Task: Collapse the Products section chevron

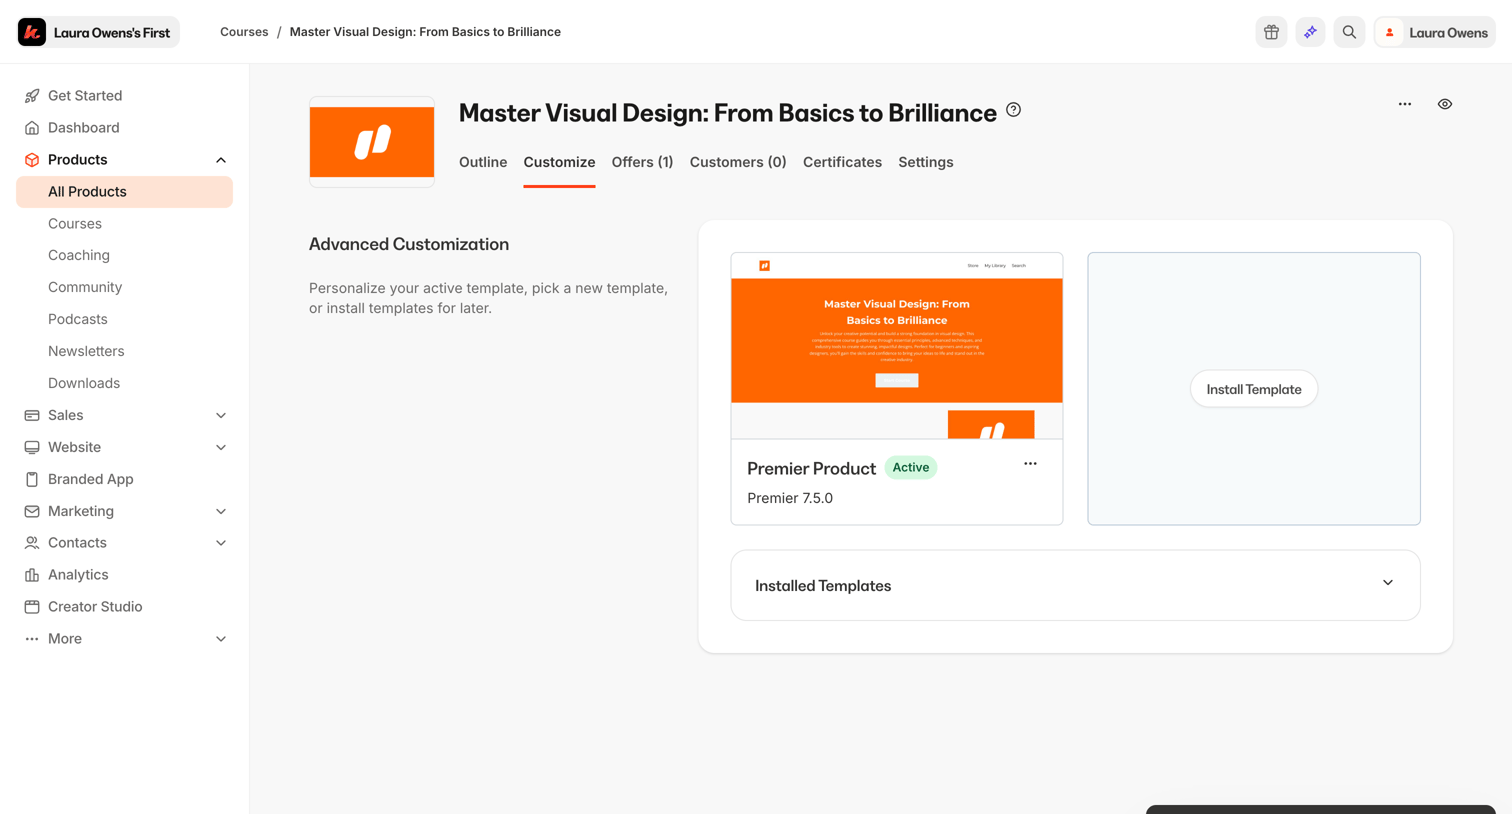Action: pyautogui.click(x=221, y=160)
